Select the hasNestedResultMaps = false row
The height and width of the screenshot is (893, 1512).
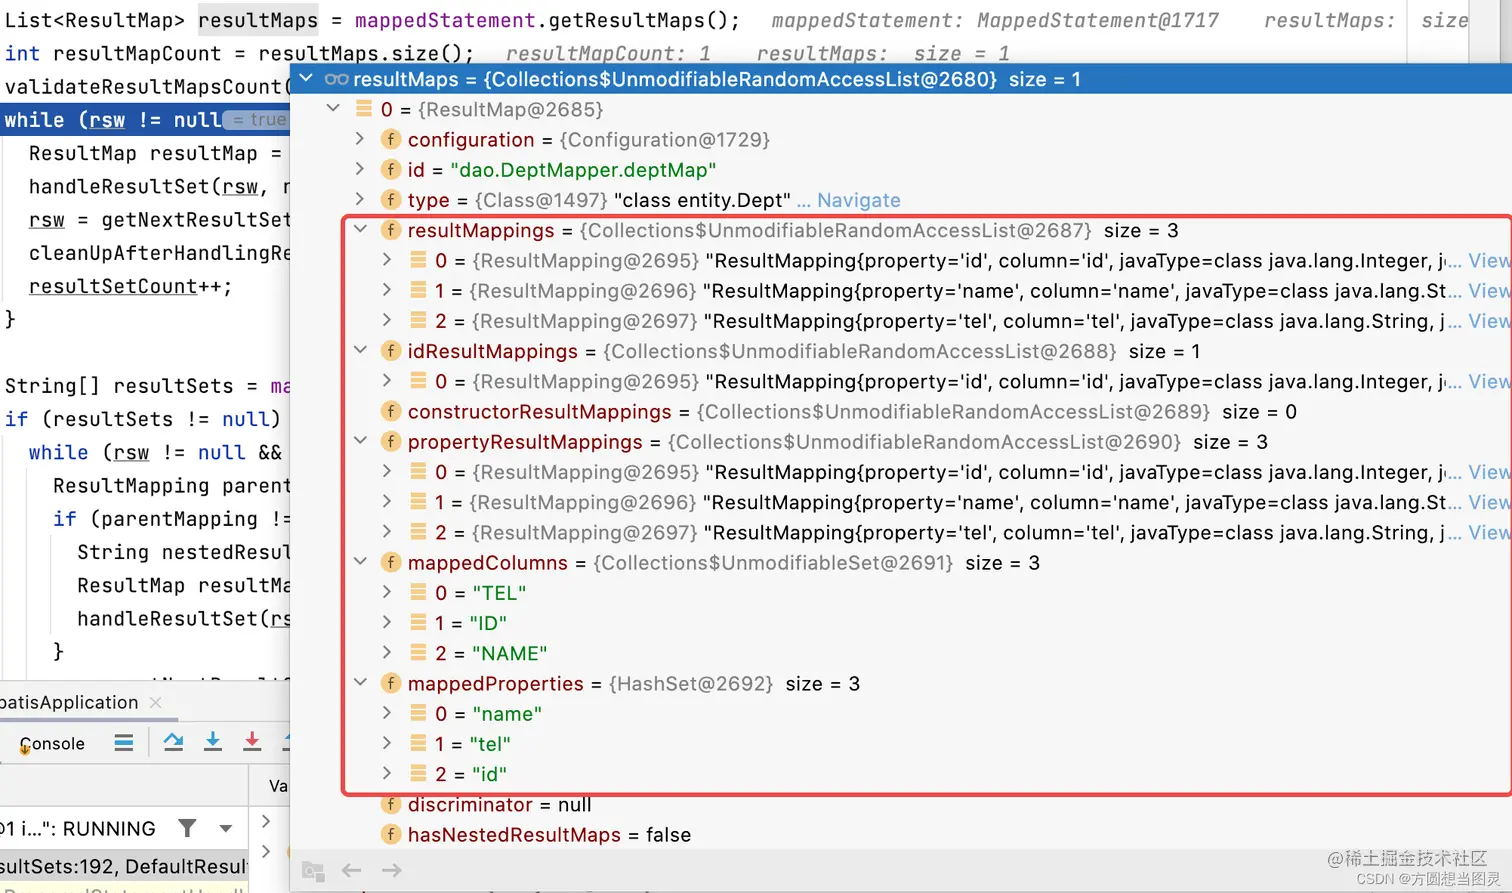(900, 835)
